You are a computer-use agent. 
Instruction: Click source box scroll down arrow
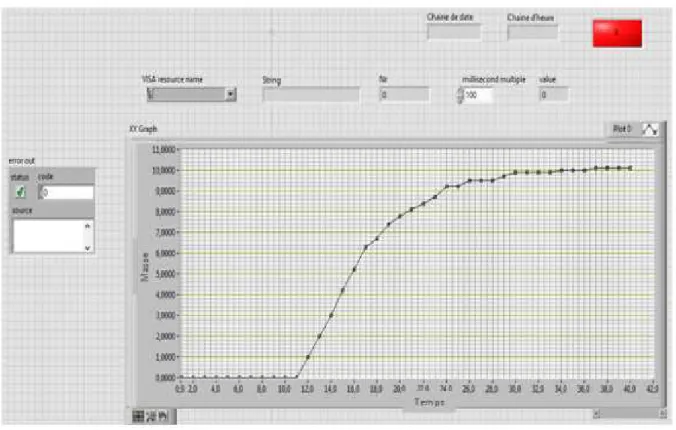(x=88, y=248)
